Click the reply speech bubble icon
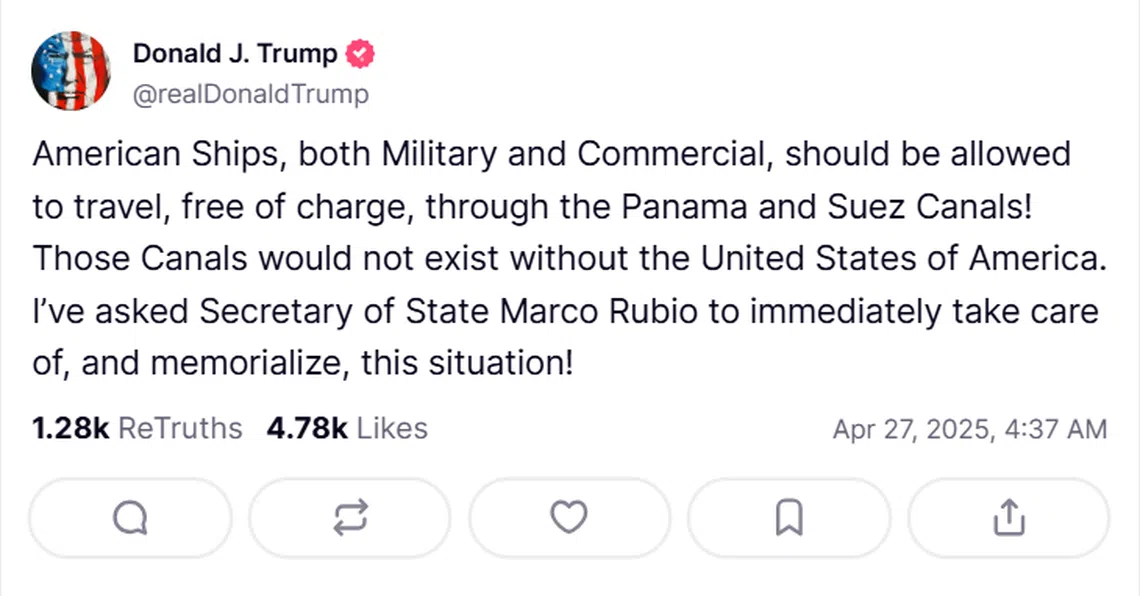Screen dimensions: 1140x596 pos(130,517)
